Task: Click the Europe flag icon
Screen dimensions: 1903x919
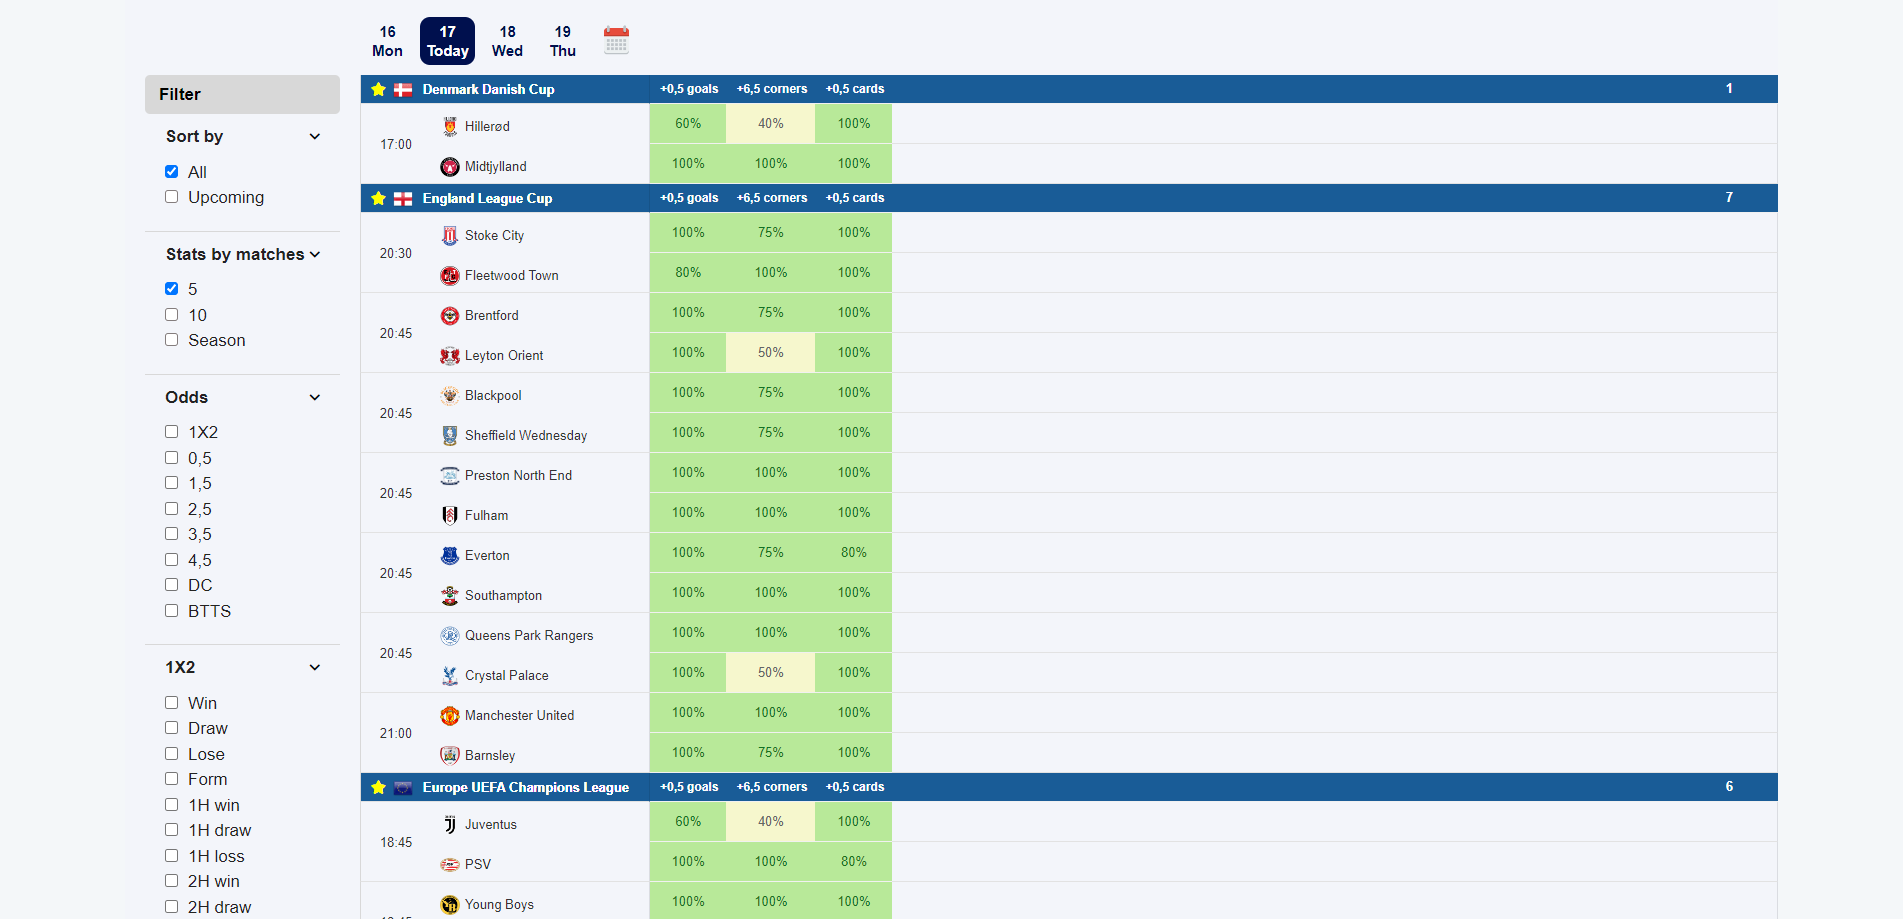Action: 403,787
